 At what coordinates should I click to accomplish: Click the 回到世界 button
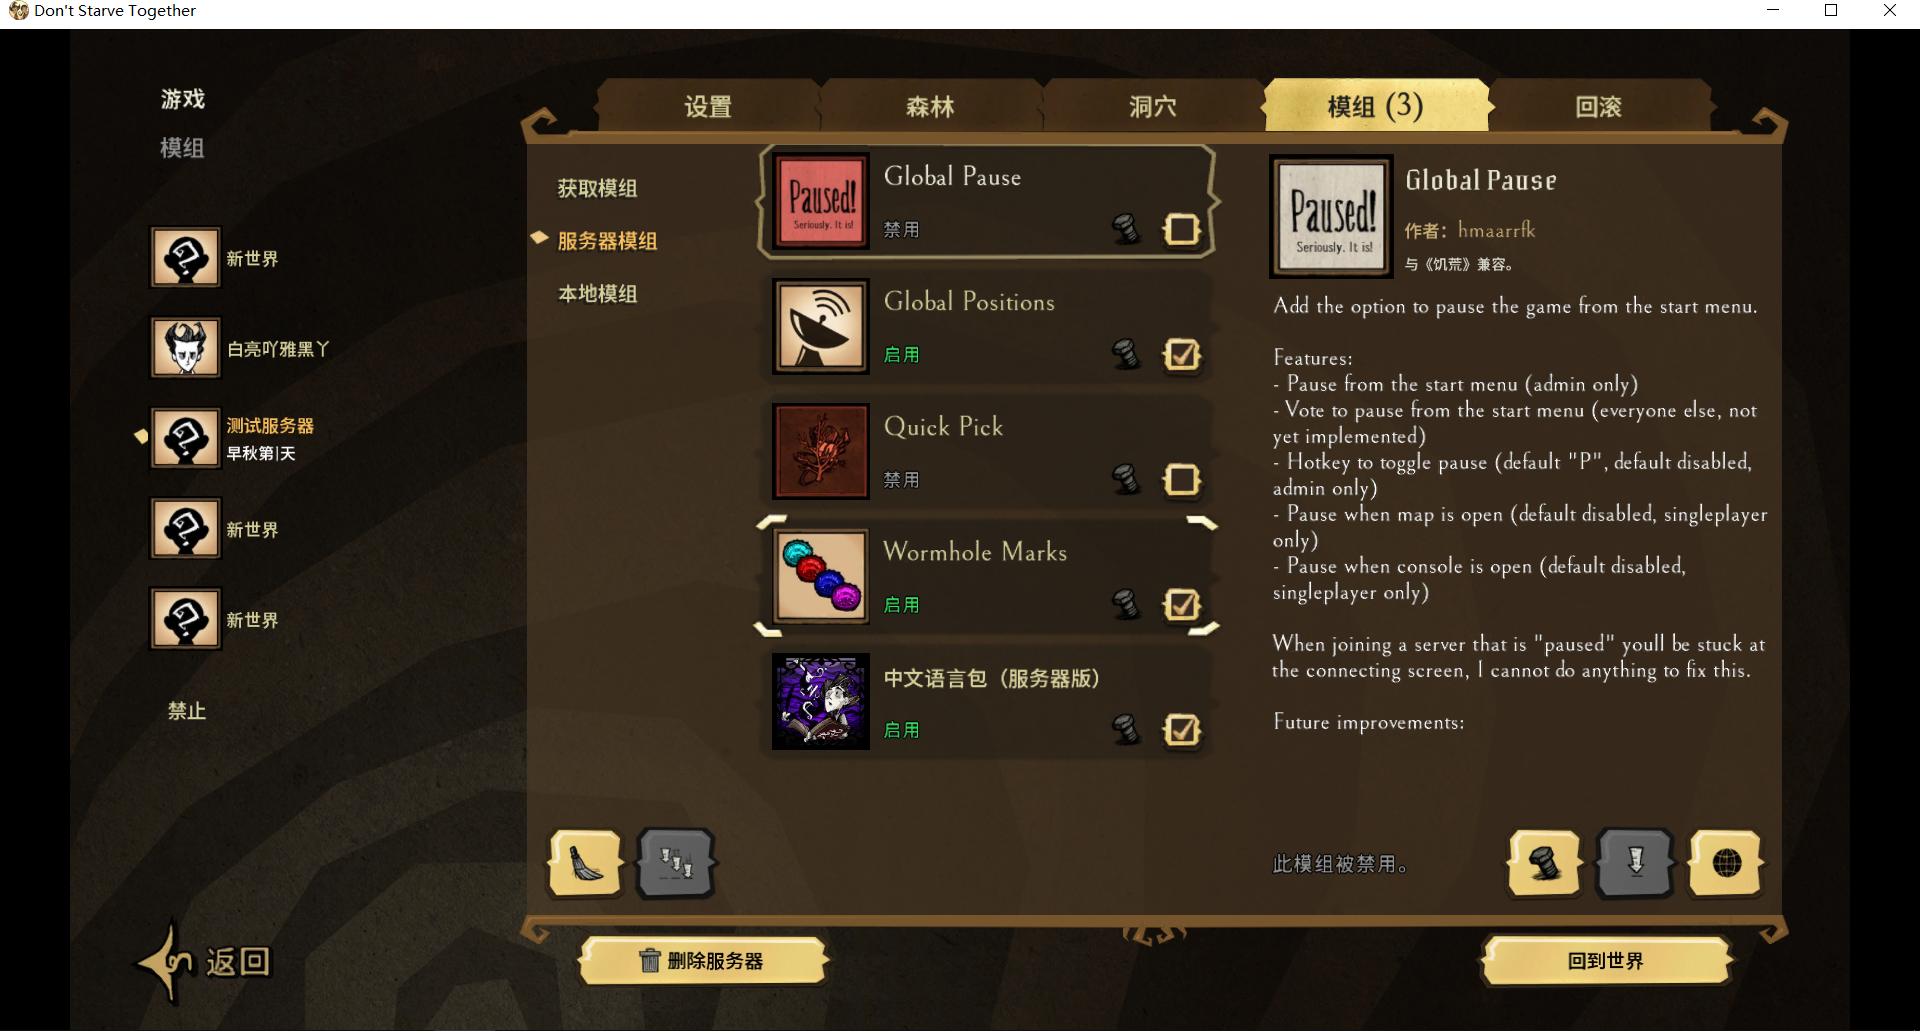click(x=1606, y=961)
